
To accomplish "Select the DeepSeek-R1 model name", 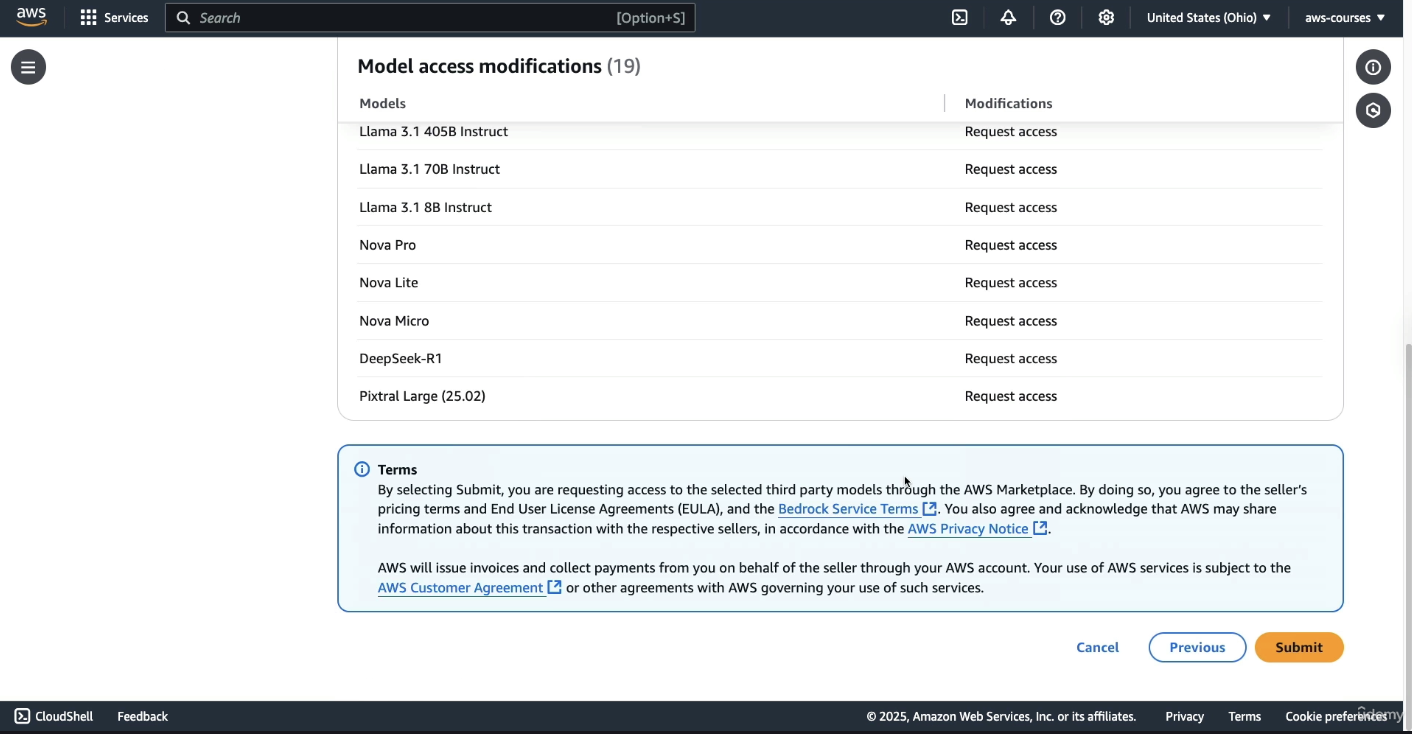I will point(400,358).
